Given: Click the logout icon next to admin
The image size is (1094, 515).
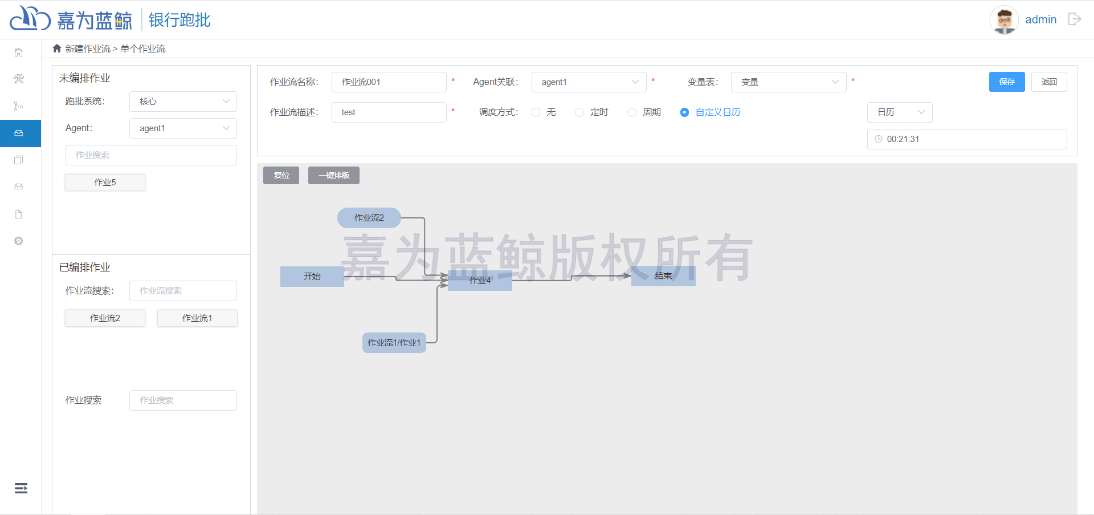Looking at the screenshot, I should pos(1075,19).
